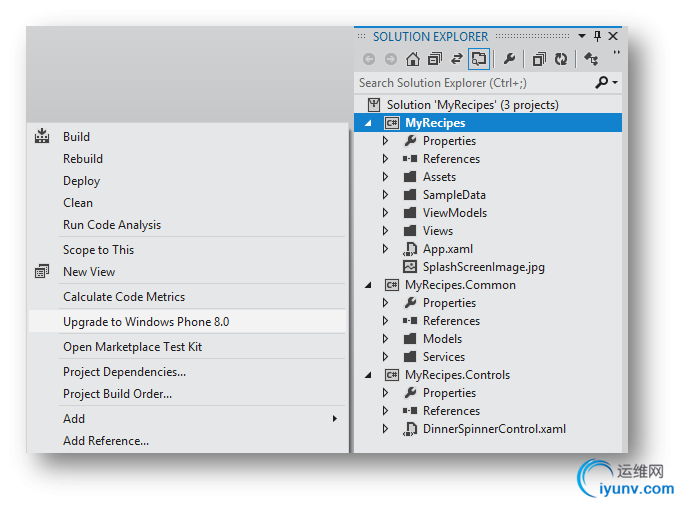The height and width of the screenshot is (505, 680).
Task: Expand Properties under MyRecipes
Action: 385,141
